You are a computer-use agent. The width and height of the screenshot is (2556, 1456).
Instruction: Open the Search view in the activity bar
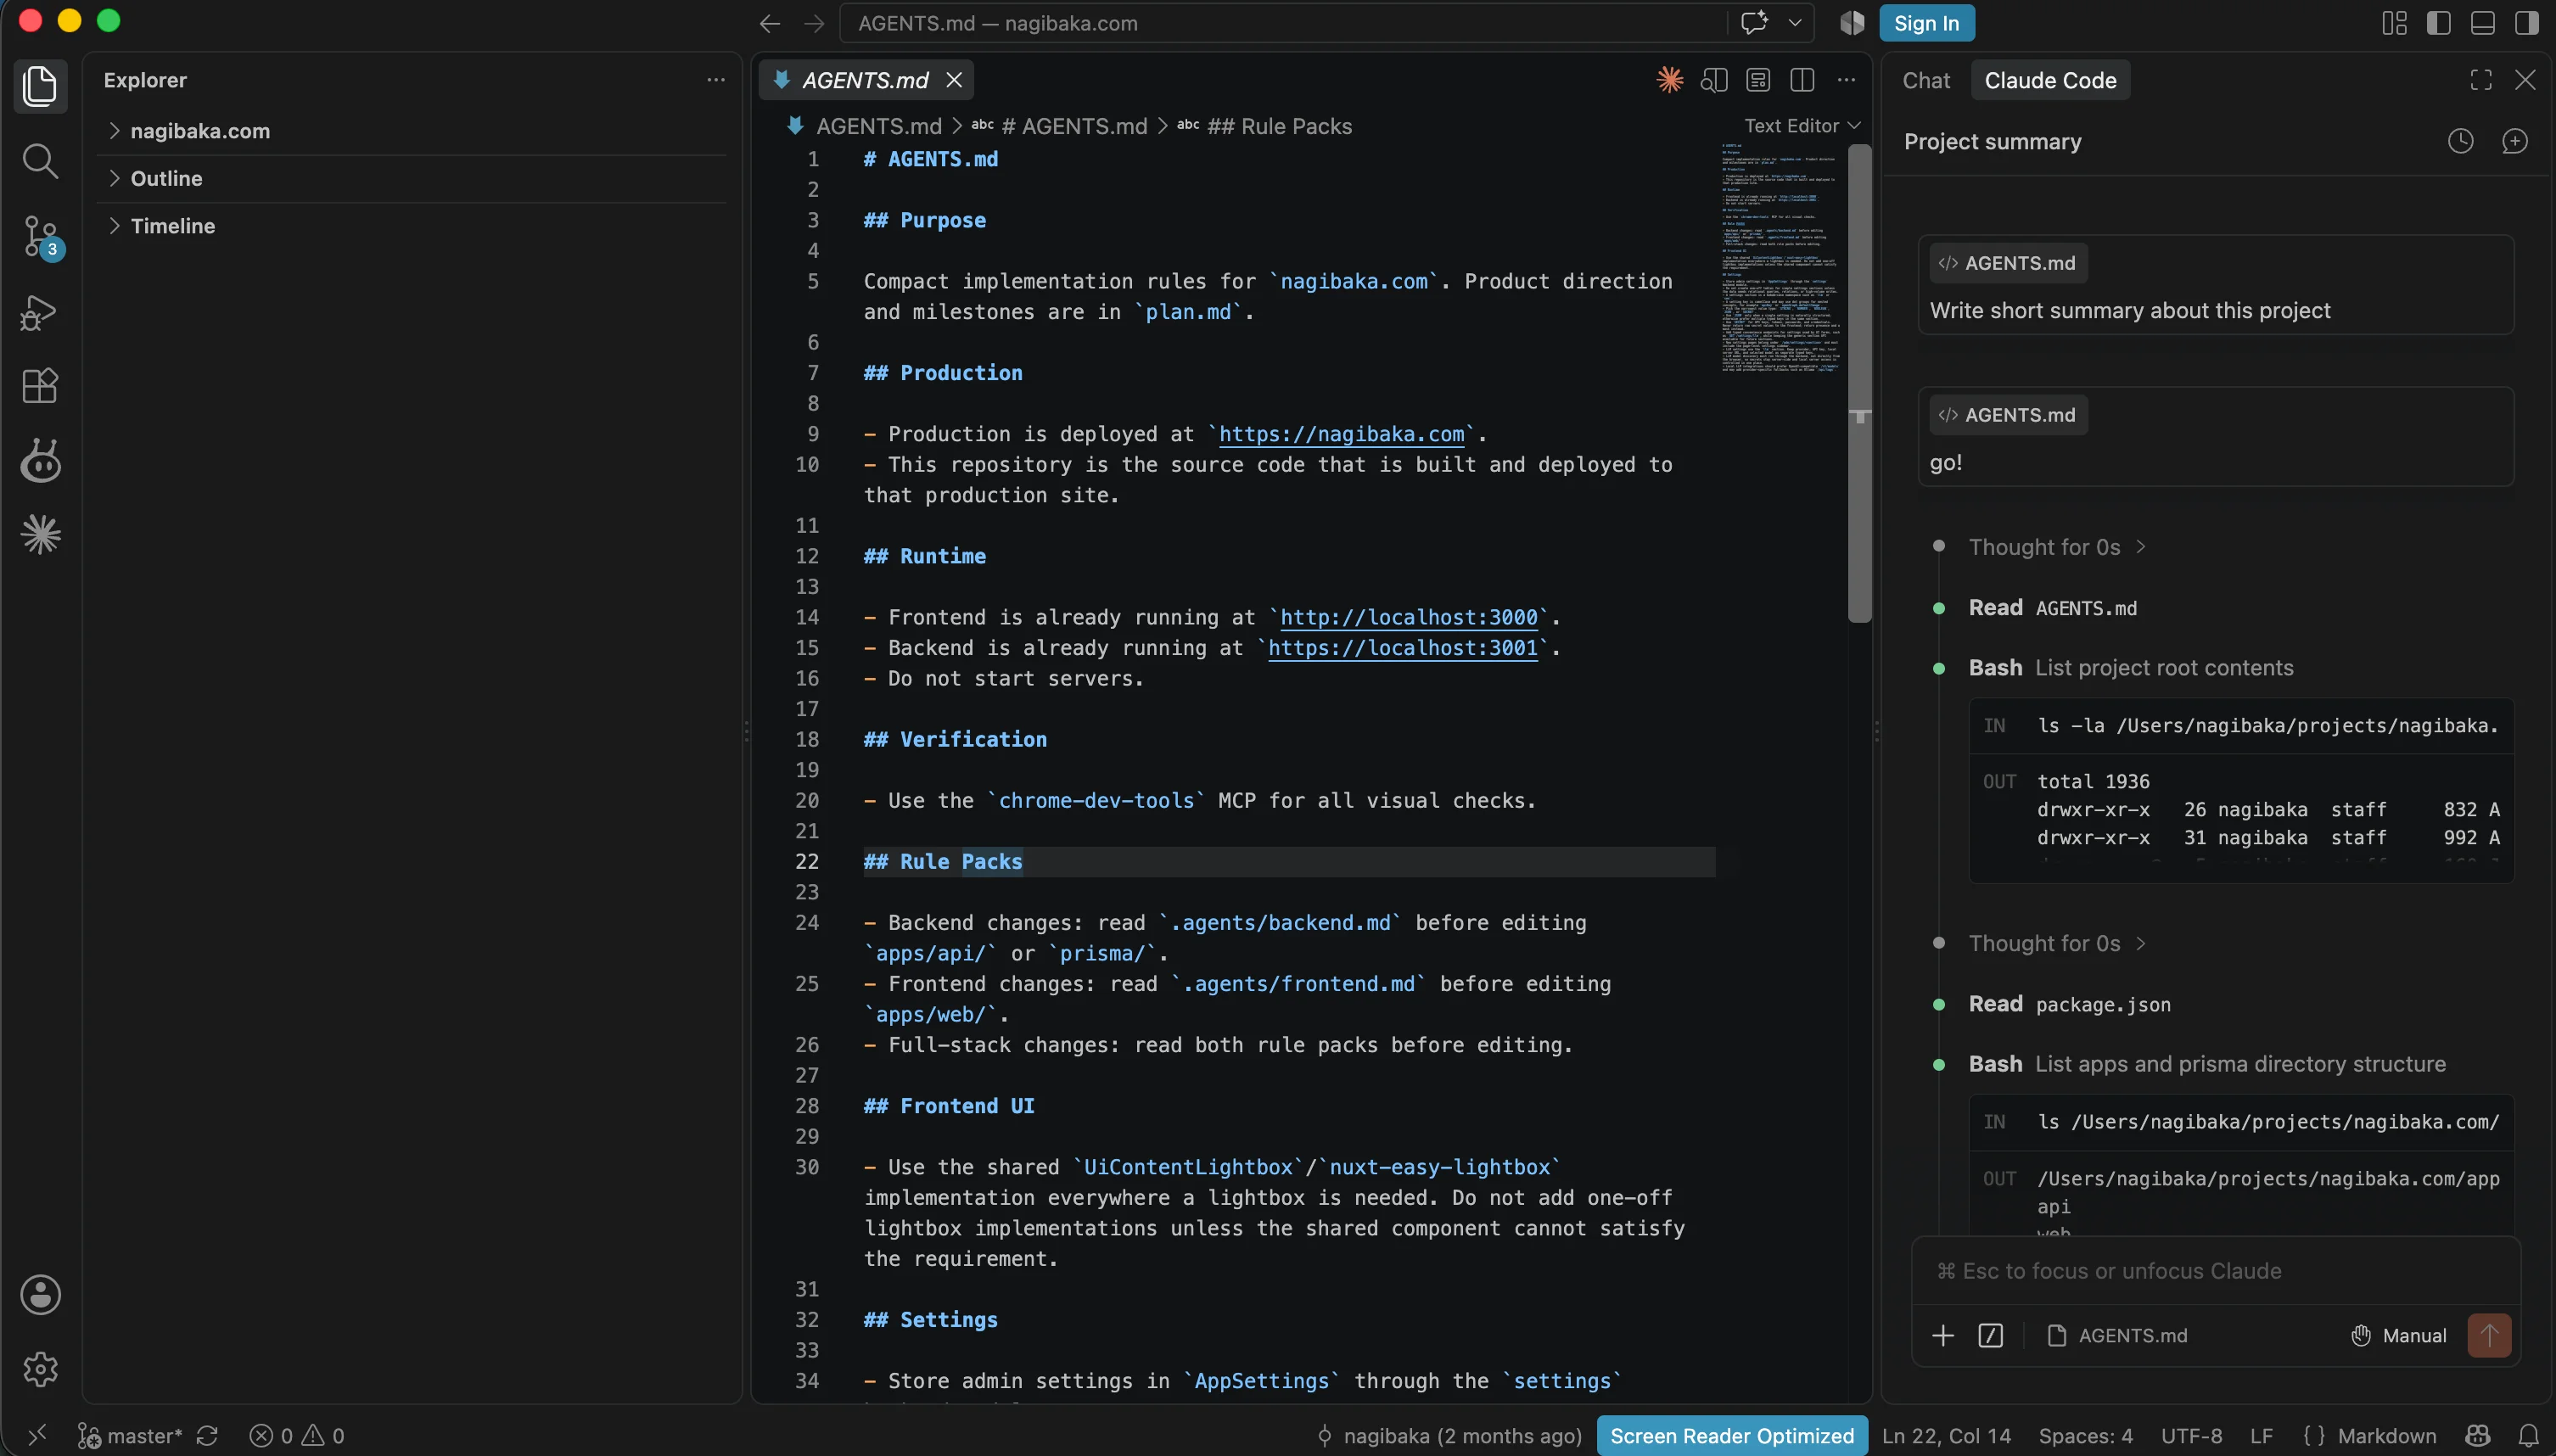click(40, 161)
